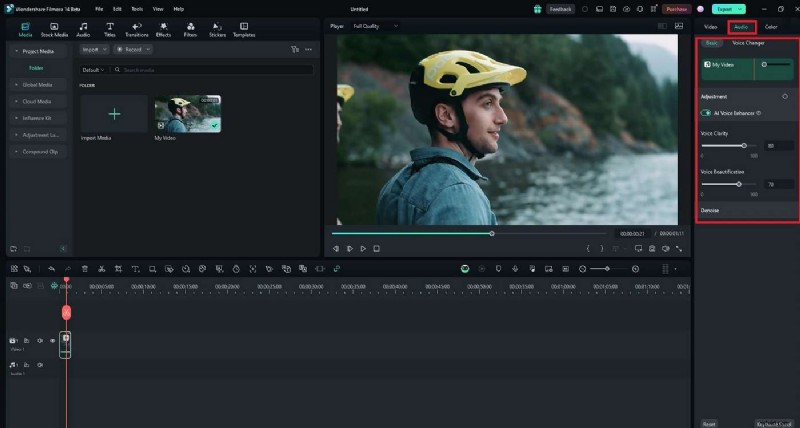Screen dimensions: 800x428
Task: Click the Voice Clarity slider handle
Action: pyautogui.click(x=744, y=146)
